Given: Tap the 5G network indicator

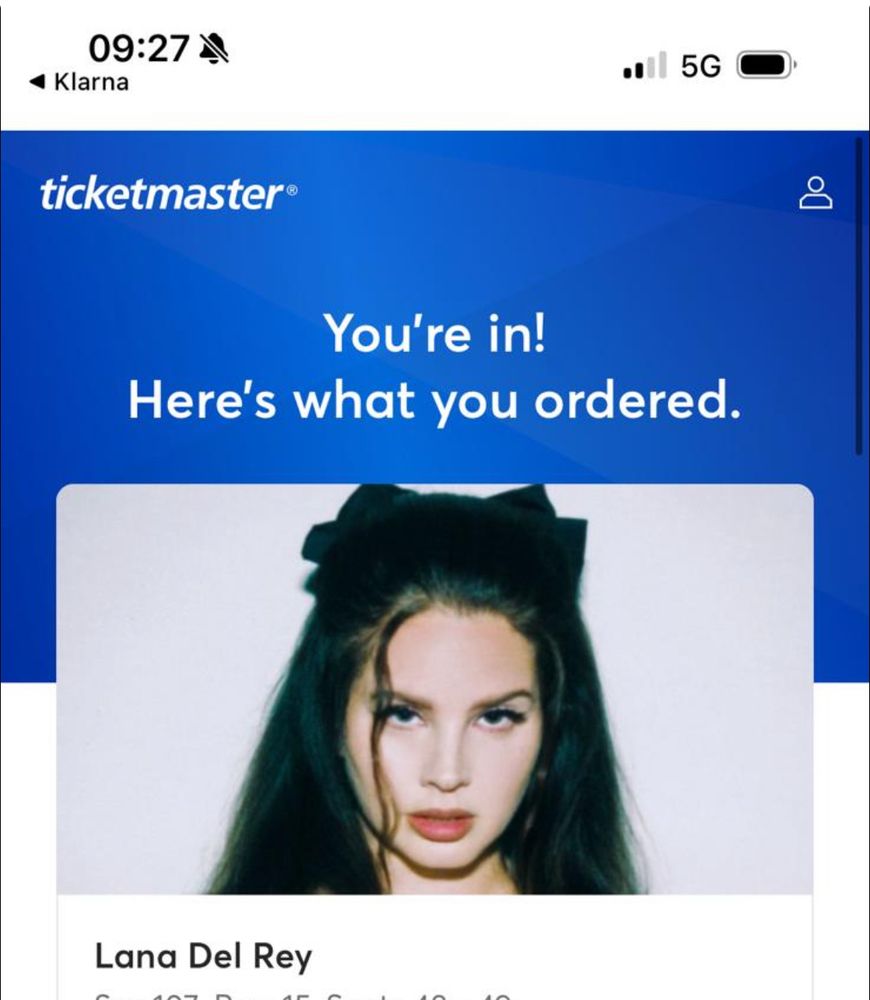Looking at the screenshot, I should [700, 66].
